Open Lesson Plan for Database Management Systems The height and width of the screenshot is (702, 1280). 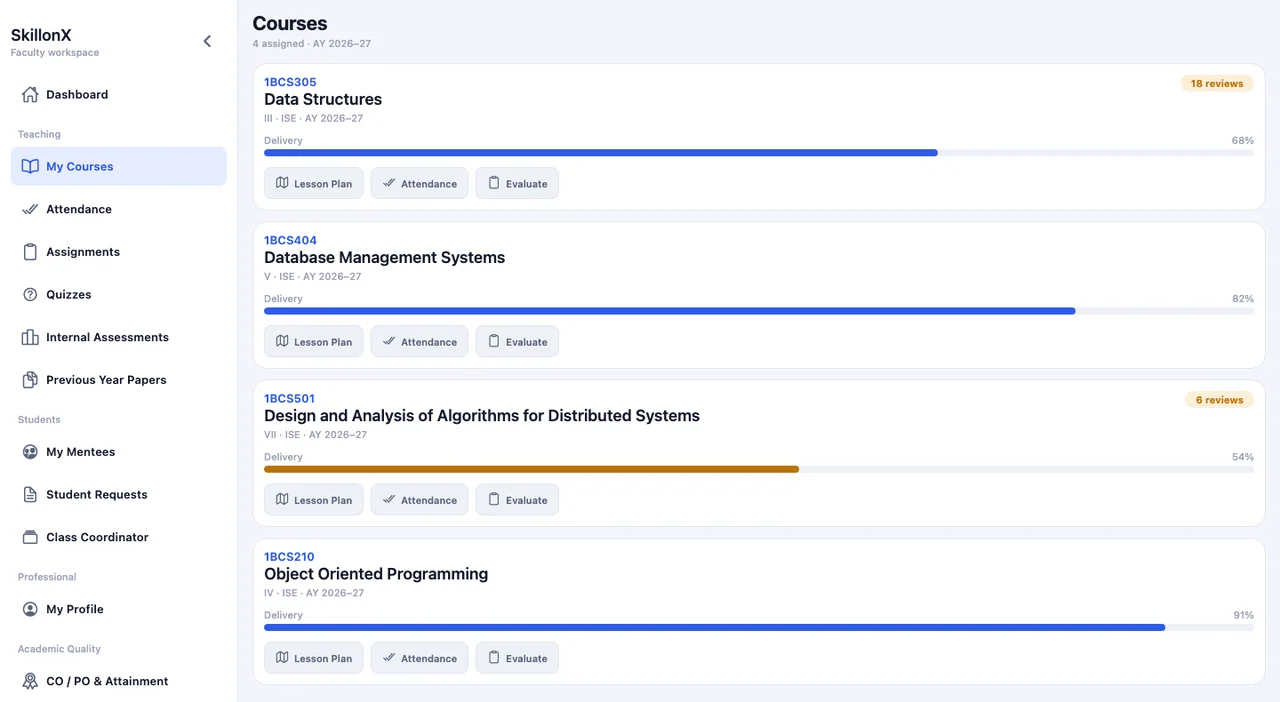pyautogui.click(x=314, y=341)
